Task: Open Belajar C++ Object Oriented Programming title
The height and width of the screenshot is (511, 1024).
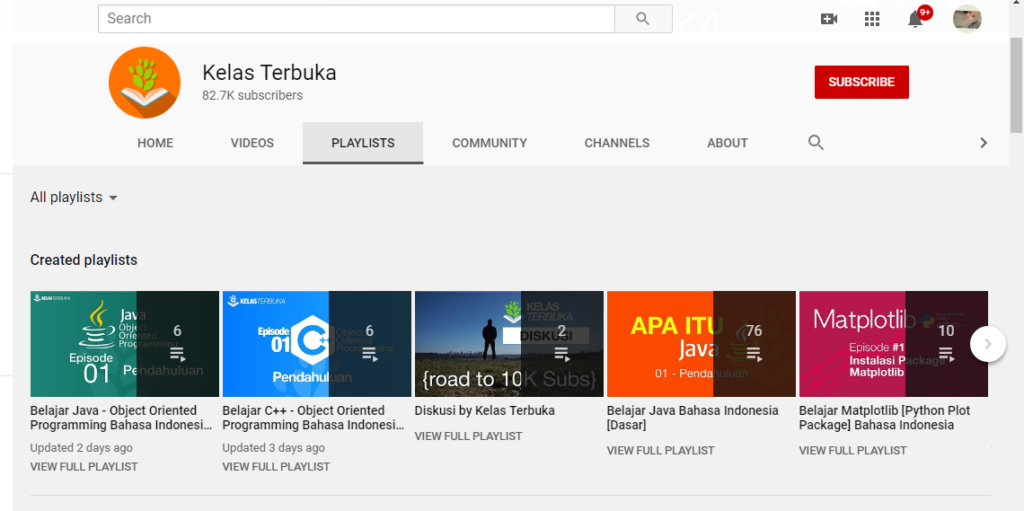Action: pyautogui.click(x=313, y=418)
